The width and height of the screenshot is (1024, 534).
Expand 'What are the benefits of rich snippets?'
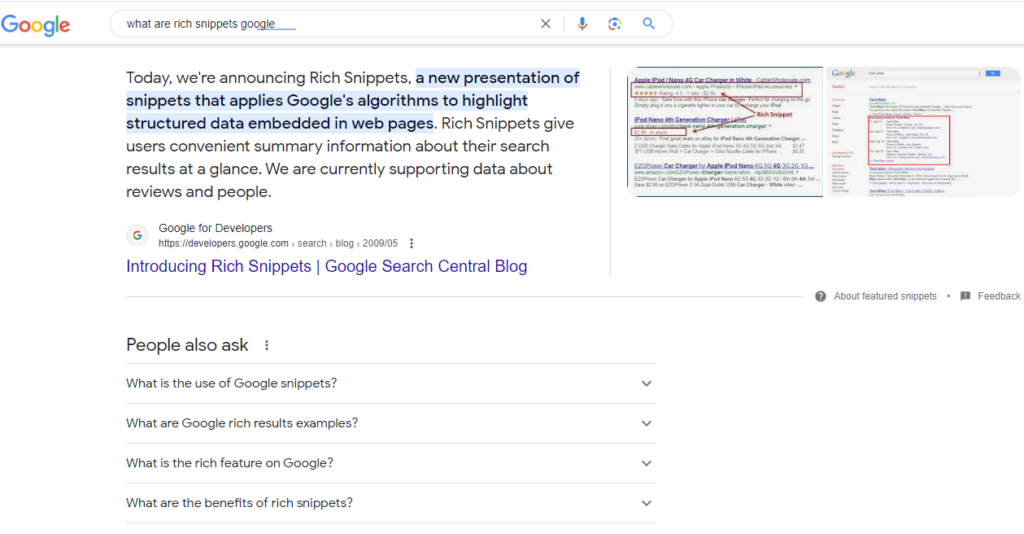(x=391, y=503)
